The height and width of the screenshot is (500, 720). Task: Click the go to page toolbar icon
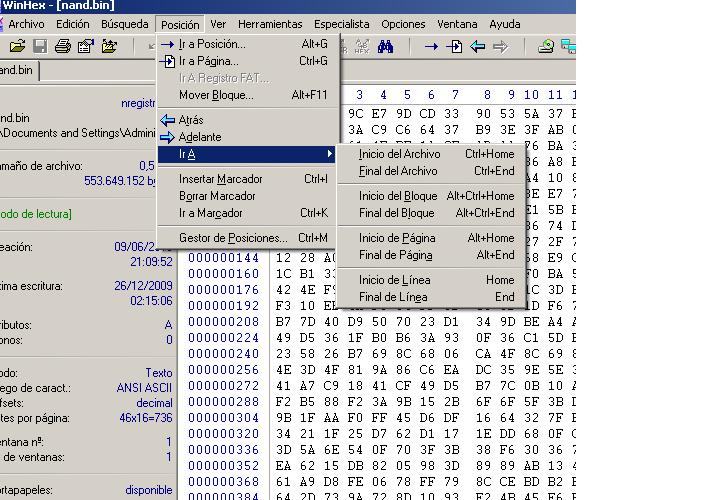coord(455,46)
